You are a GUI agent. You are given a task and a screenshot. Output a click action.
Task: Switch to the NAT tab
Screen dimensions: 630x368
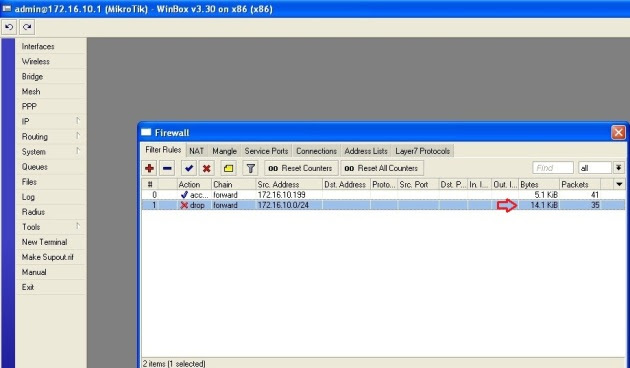tap(196, 151)
